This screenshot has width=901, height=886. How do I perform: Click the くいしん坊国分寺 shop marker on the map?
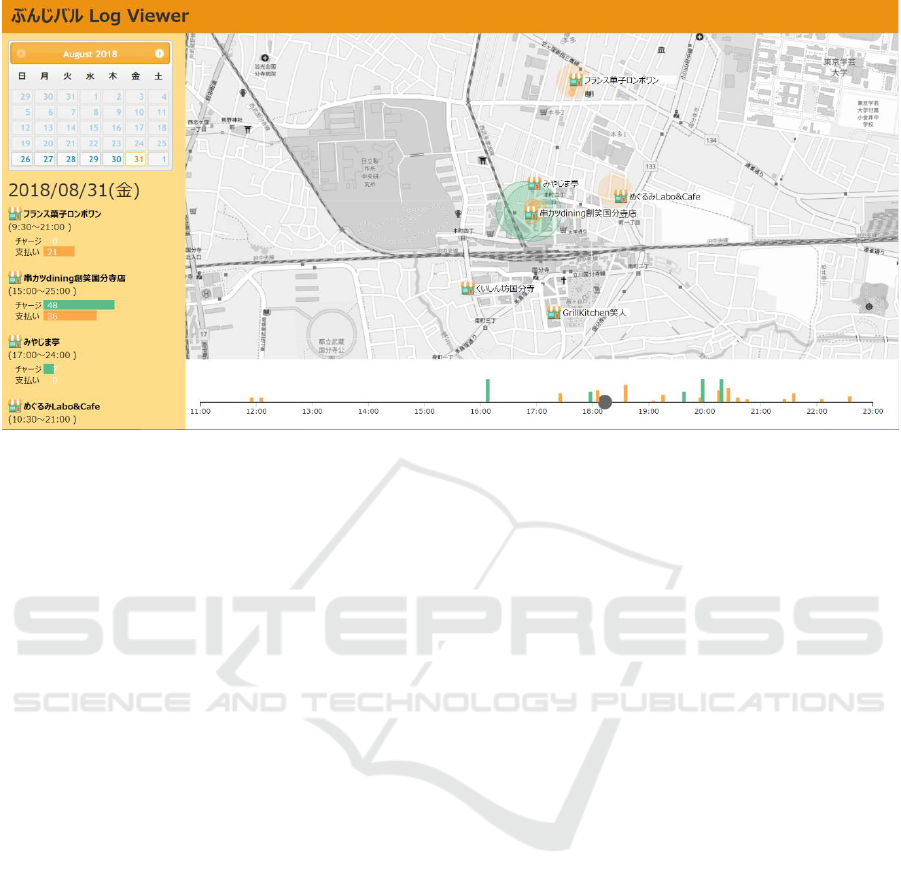(x=466, y=288)
